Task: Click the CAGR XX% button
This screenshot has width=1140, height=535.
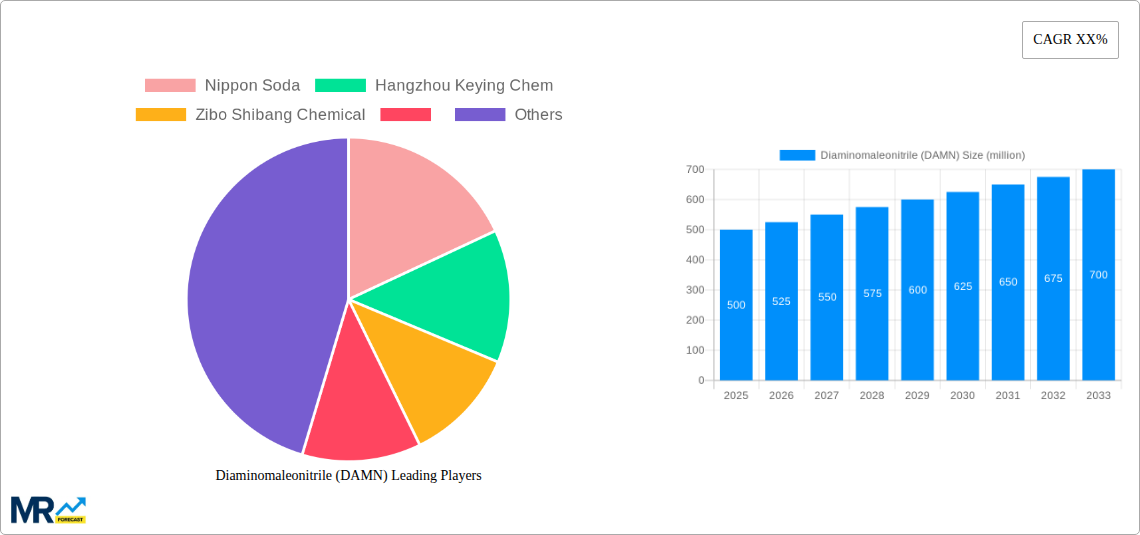Action: [x=1070, y=40]
